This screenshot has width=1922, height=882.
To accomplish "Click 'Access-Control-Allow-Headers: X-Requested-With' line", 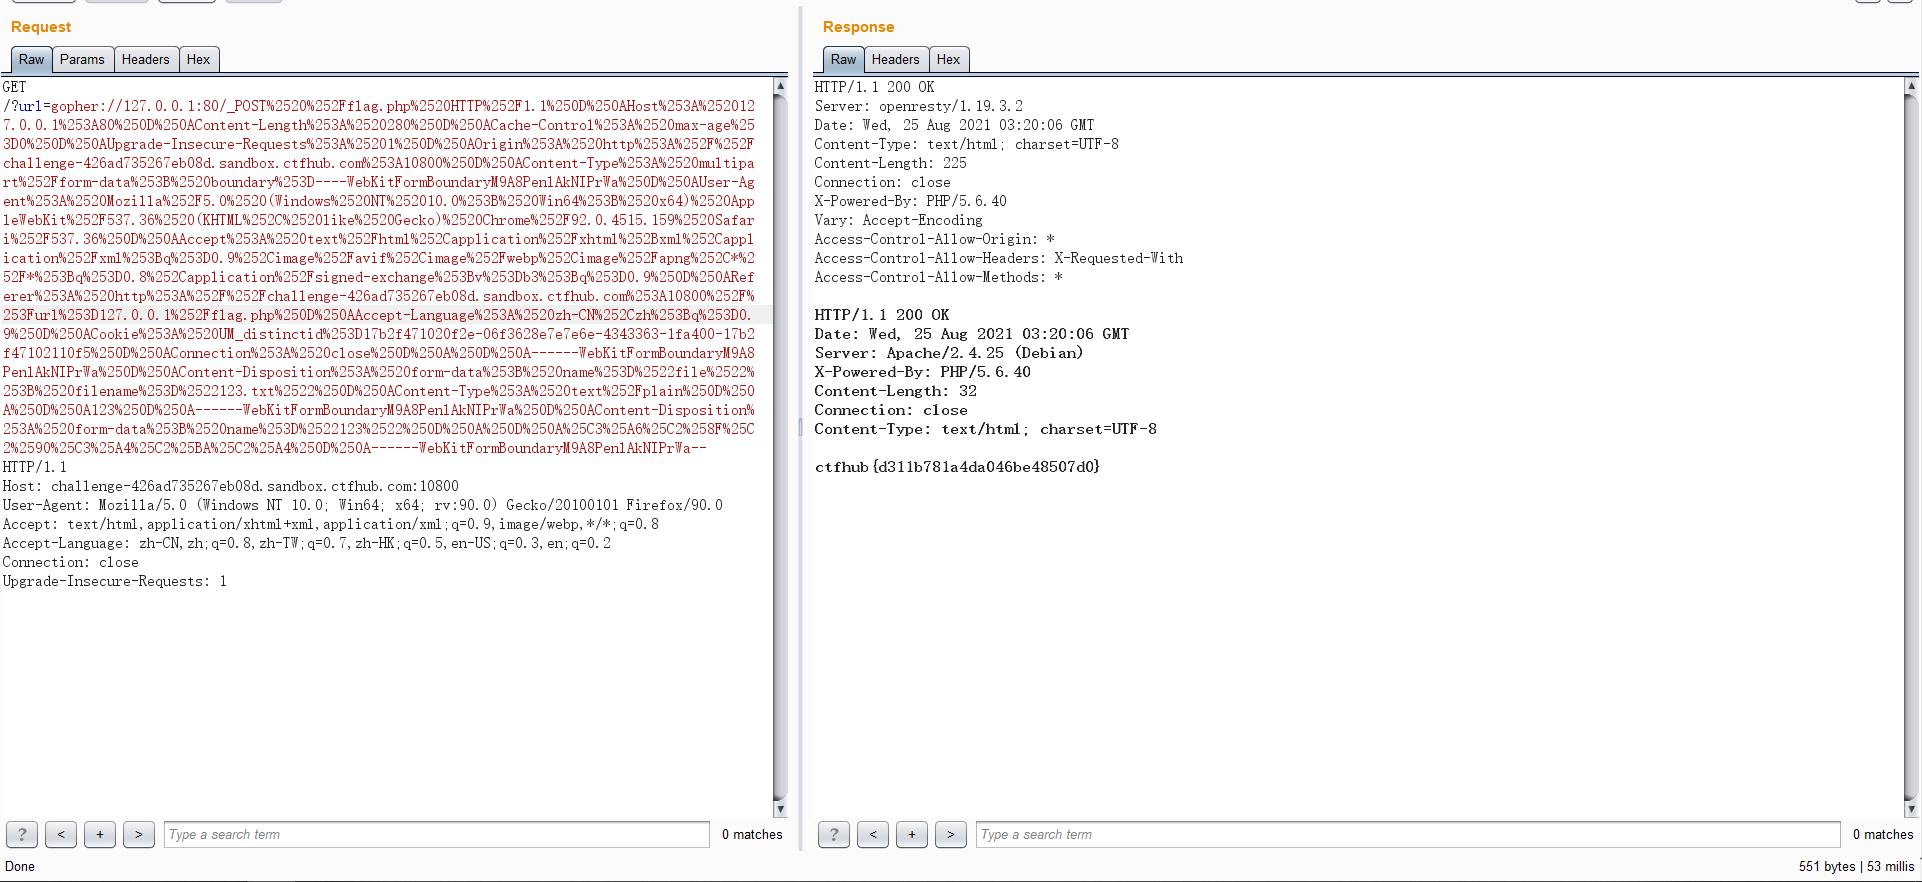I will (998, 258).
